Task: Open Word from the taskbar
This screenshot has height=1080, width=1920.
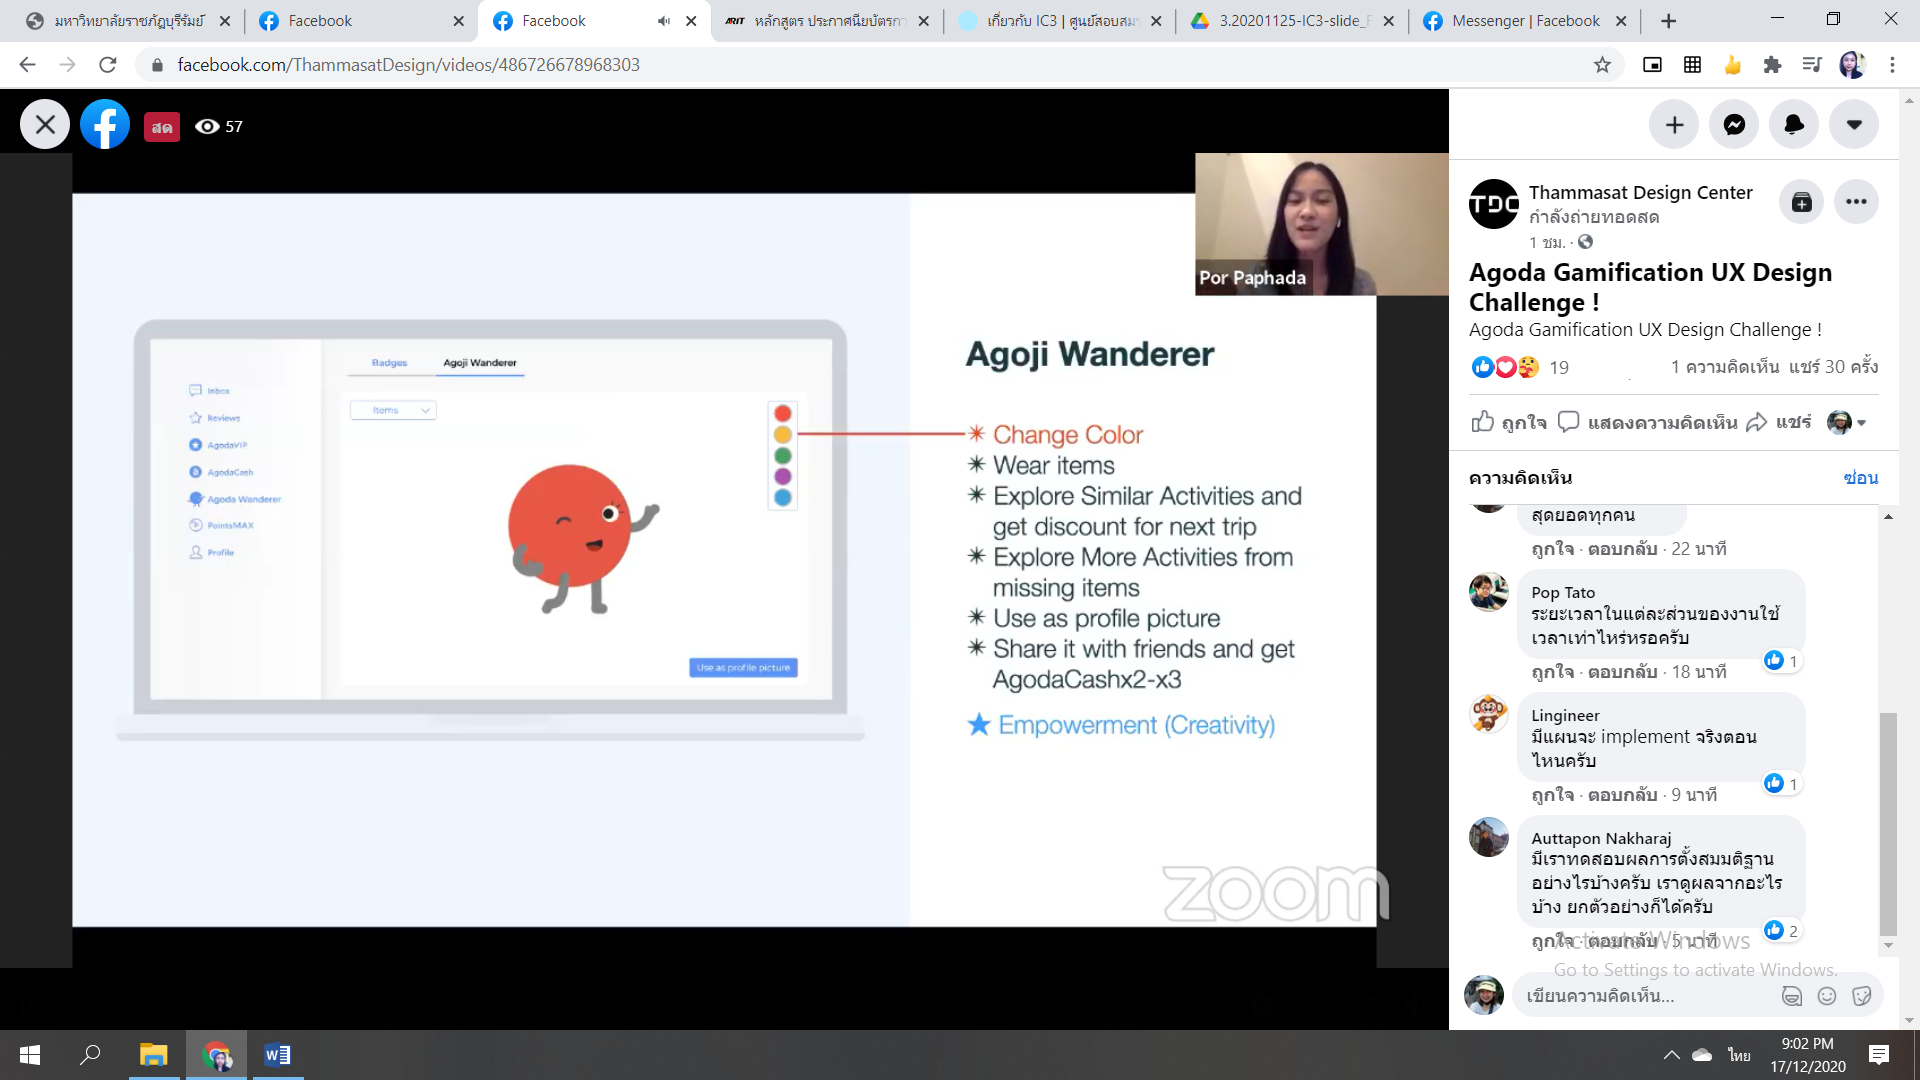Action: coord(277,1055)
